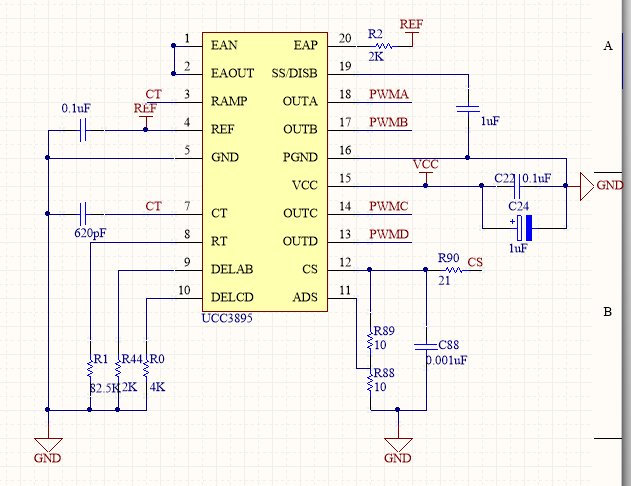Select the R44 resistor symbol
Screen dimensions: 631x486
click(x=118, y=369)
